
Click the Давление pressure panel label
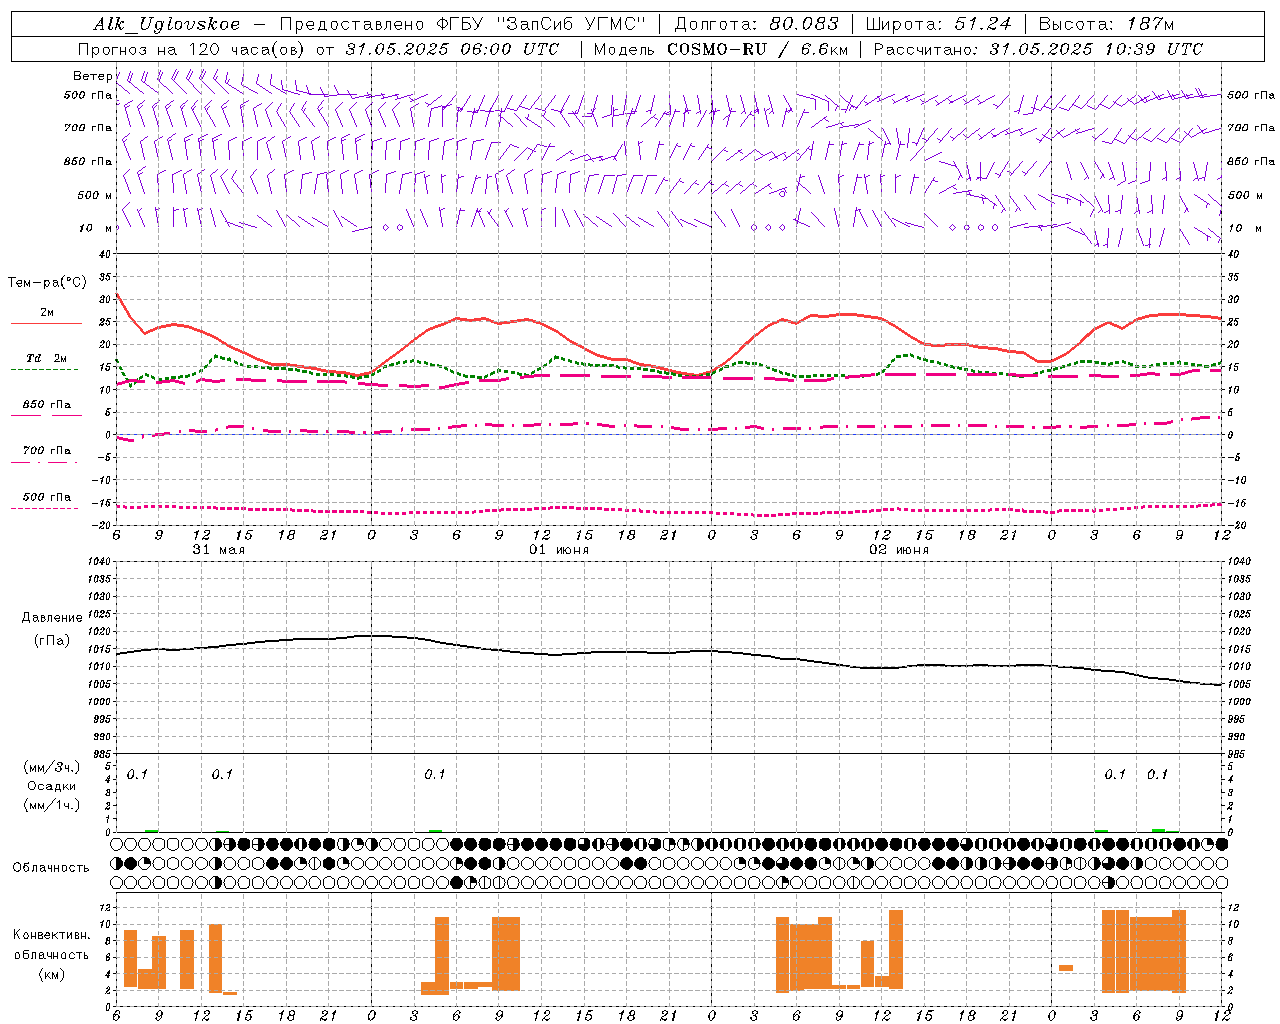tap(52, 618)
